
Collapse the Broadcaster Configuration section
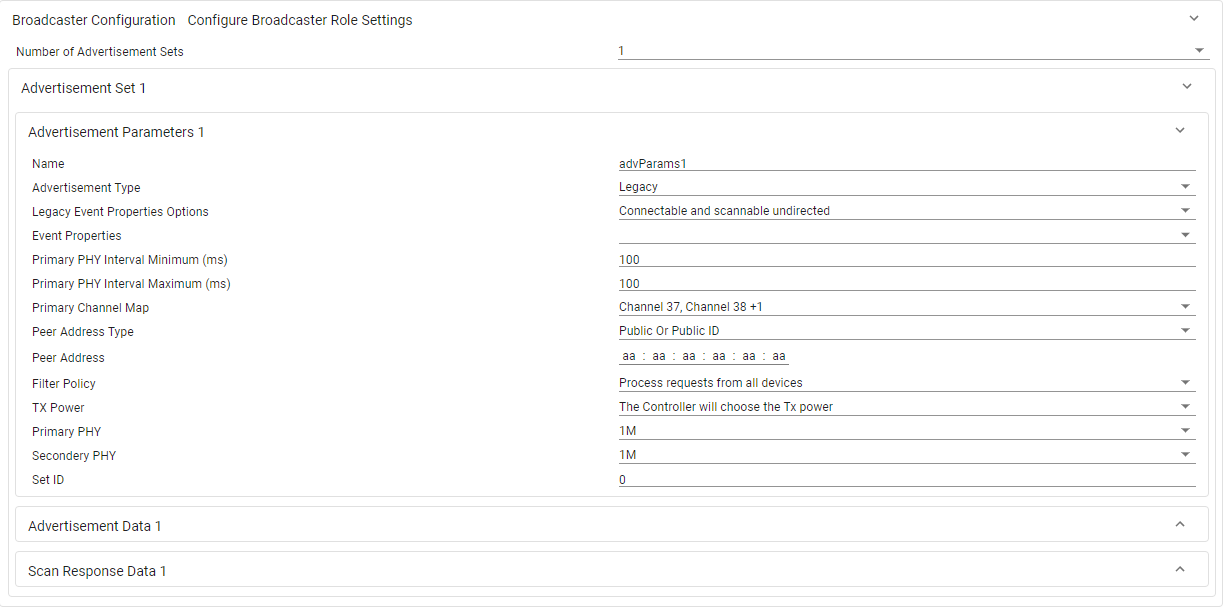pyautogui.click(x=1193, y=18)
